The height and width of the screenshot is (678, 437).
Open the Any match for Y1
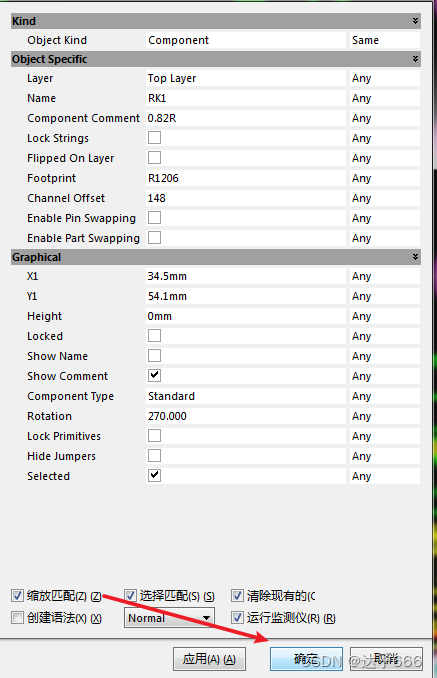[385, 296]
